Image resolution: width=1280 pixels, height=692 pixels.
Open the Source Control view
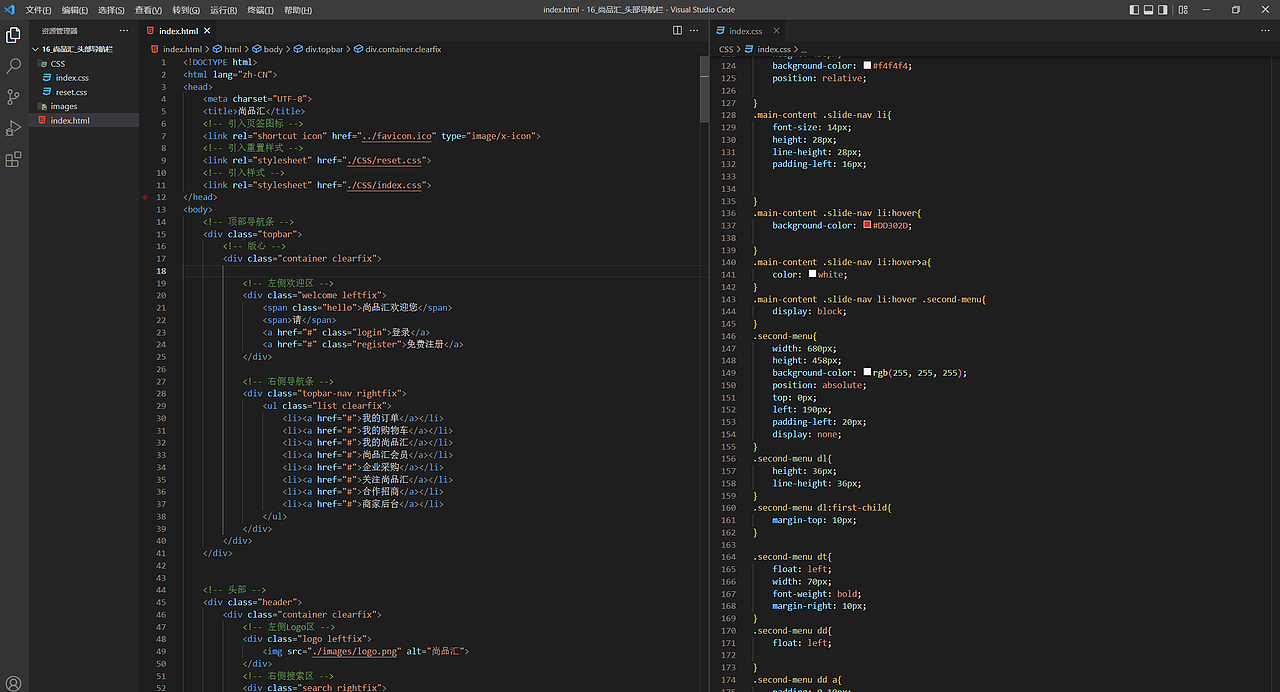tap(13, 96)
